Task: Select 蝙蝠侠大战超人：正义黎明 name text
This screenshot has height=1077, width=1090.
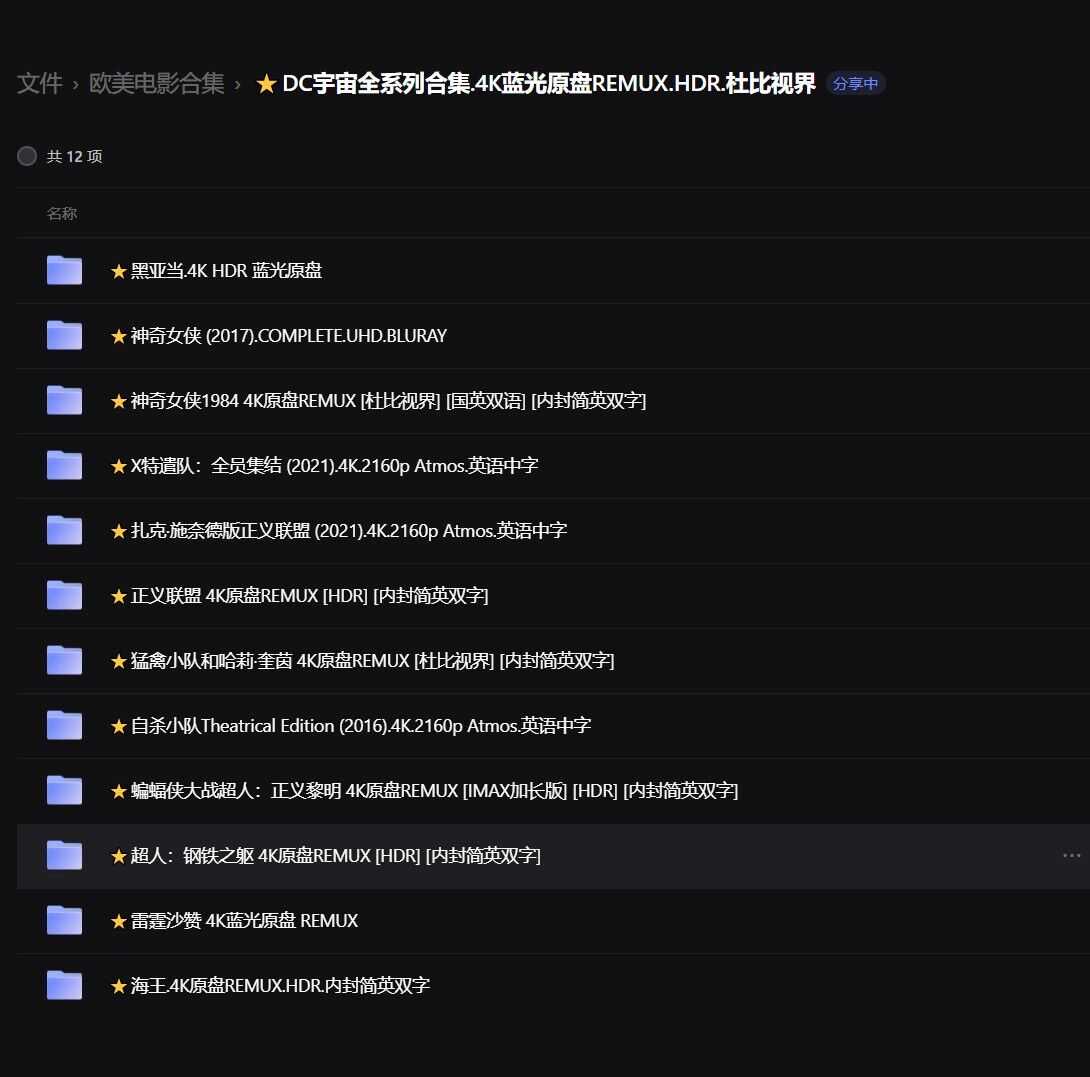Action: click(x=434, y=791)
